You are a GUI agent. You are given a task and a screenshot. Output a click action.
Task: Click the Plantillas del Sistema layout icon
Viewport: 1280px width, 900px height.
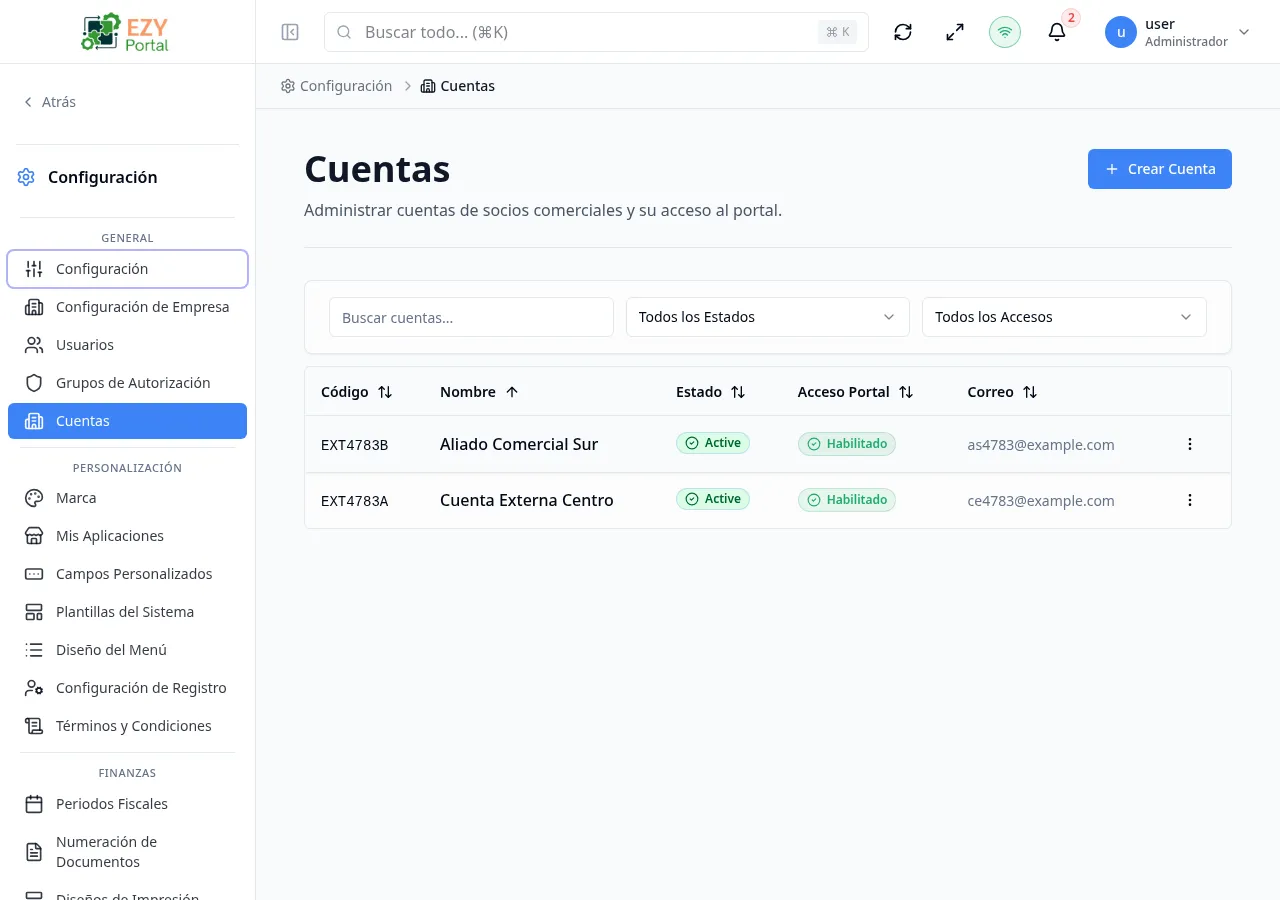coord(34,612)
